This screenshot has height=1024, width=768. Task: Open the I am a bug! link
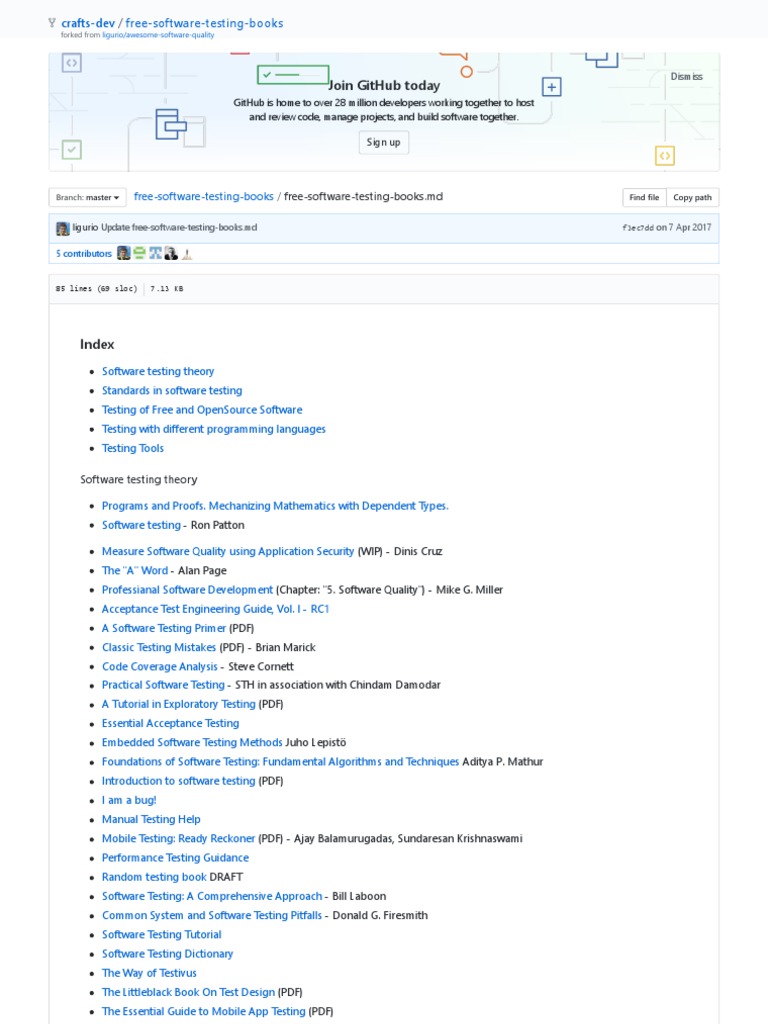pyautogui.click(x=129, y=800)
